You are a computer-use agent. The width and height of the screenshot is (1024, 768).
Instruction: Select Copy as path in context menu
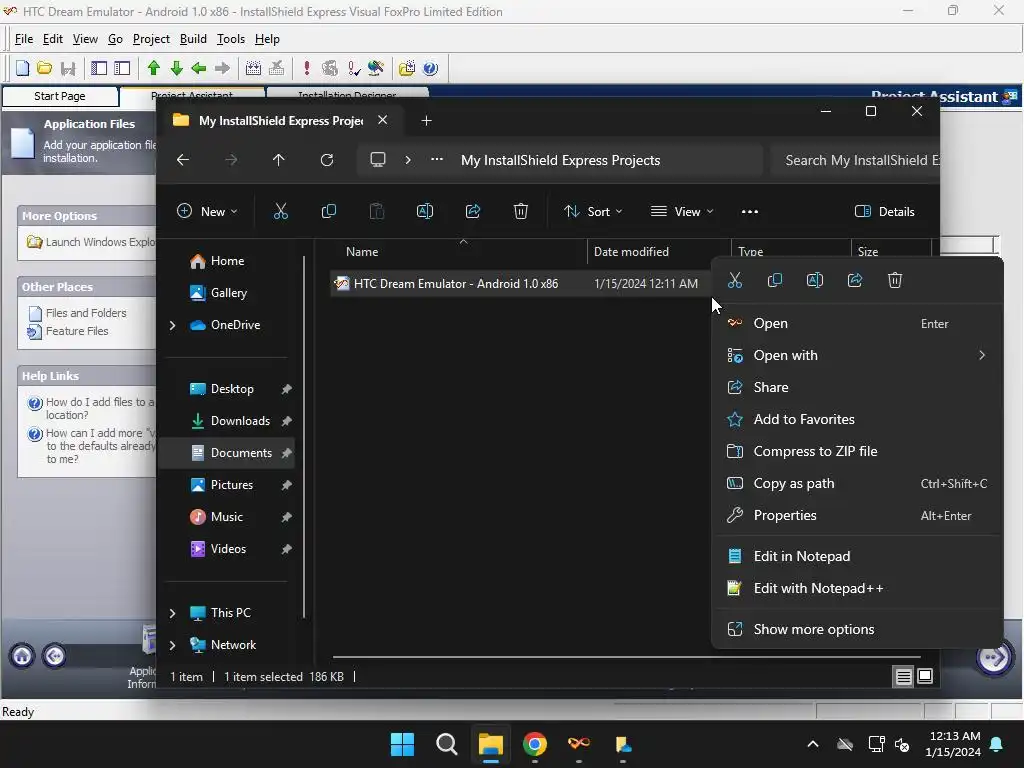857,484
